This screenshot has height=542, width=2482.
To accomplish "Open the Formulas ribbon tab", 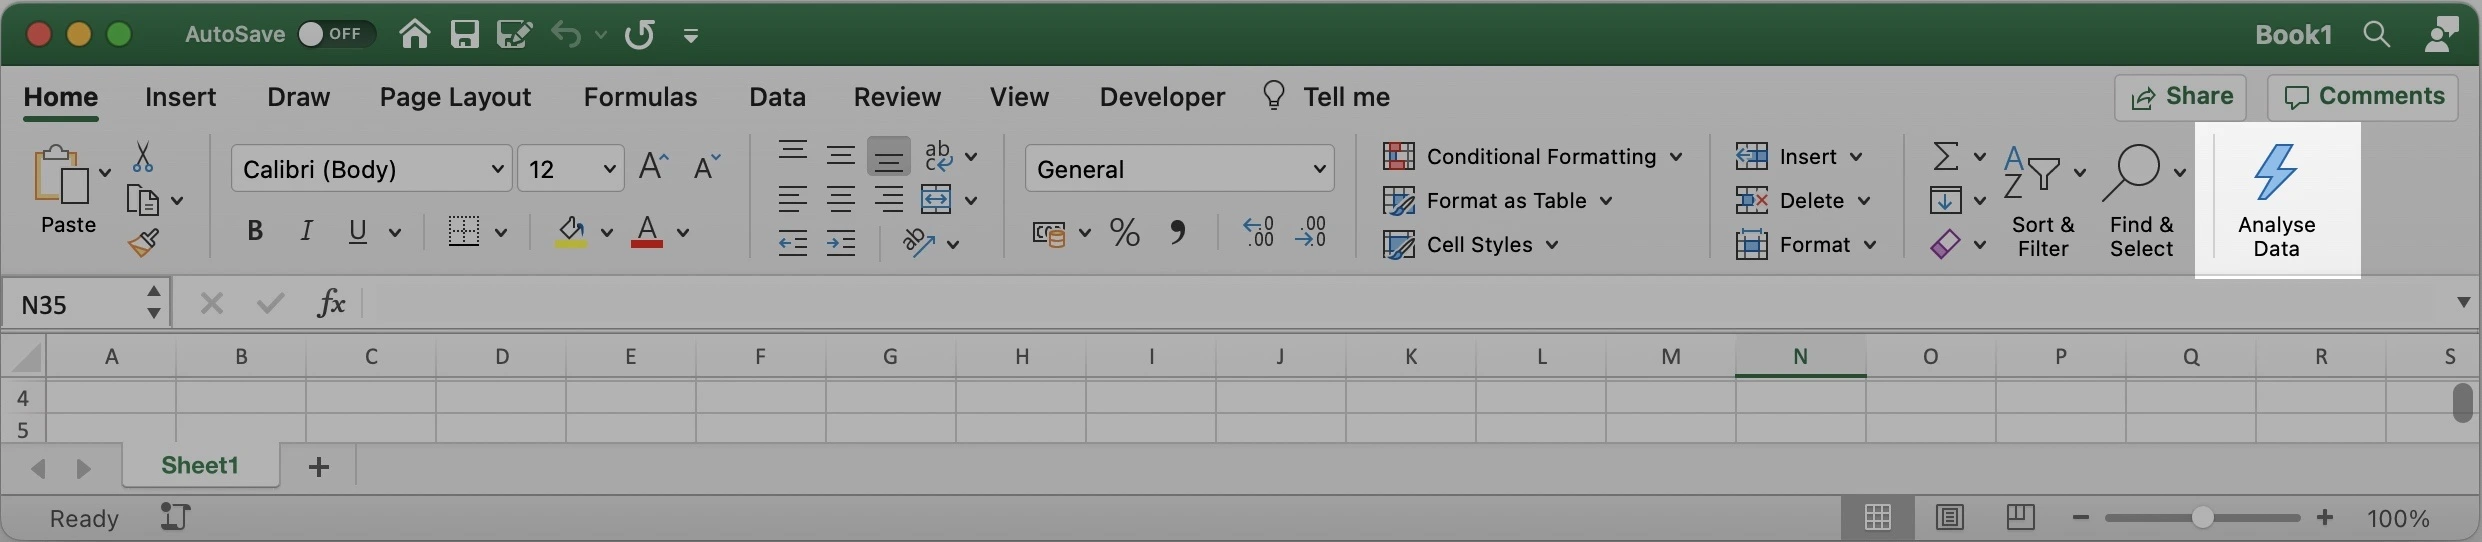I will pyautogui.click(x=640, y=97).
